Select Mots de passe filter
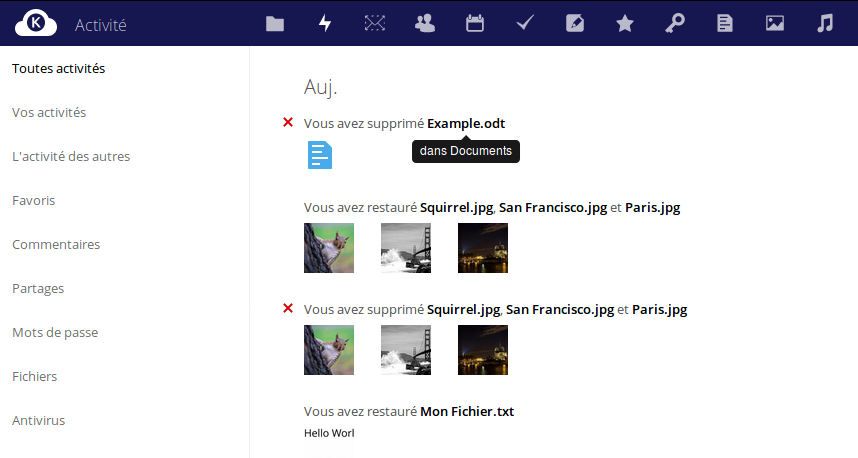This screenshot has width=858, height=458. (x=55, y=333)
